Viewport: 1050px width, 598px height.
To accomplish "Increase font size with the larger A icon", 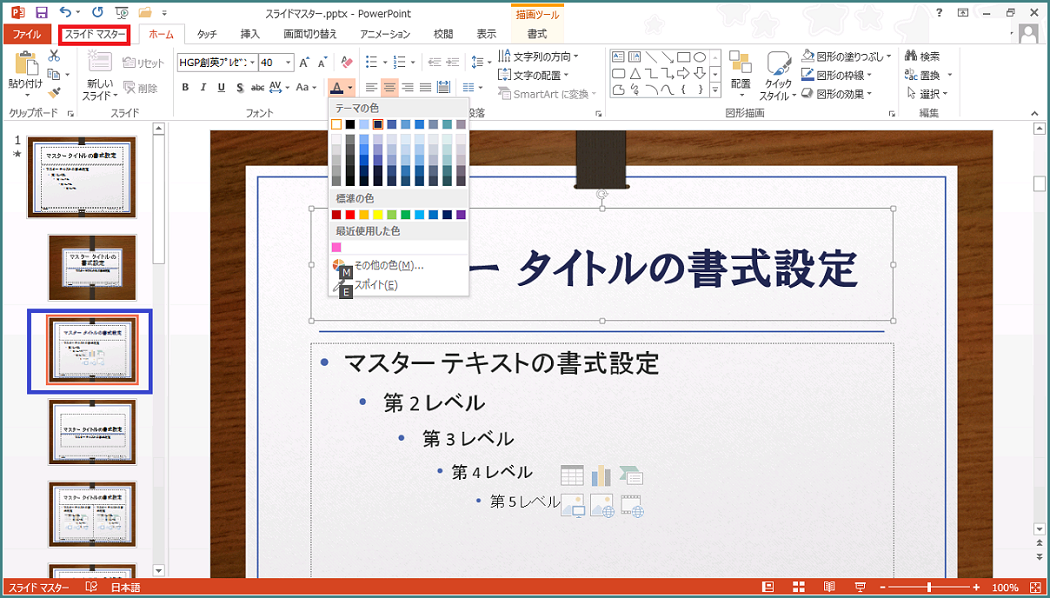I will (304, 63).
